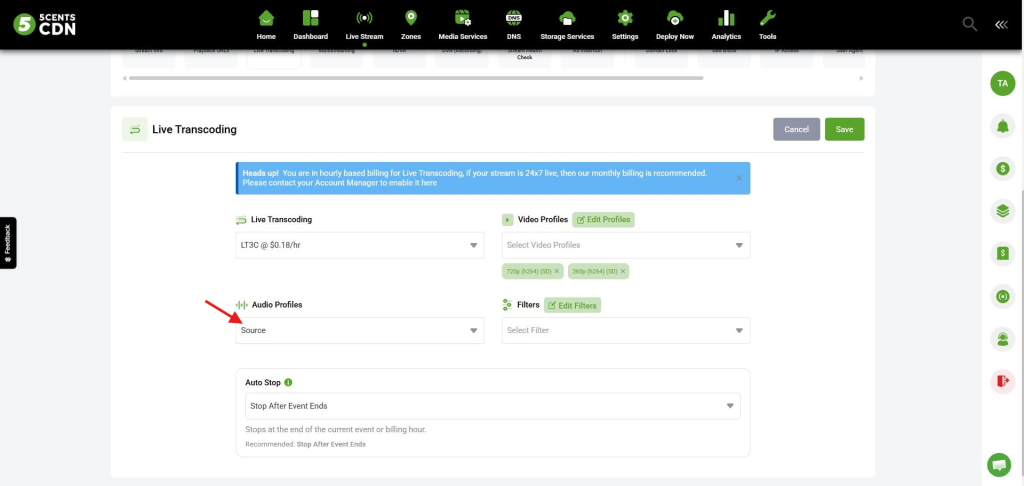Open Media Services in the navigation
The height and width of the screenshot is (486, 1024).
coord(462,25)
